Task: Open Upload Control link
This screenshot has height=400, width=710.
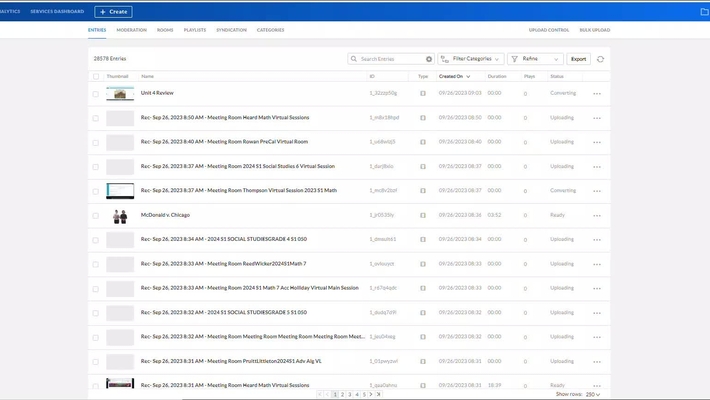Action: pyautogui.click(x=549, y=30)
